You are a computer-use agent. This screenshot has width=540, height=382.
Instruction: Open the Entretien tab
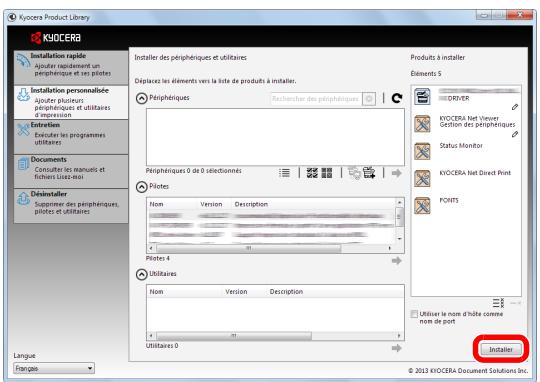tap(71, 137)
